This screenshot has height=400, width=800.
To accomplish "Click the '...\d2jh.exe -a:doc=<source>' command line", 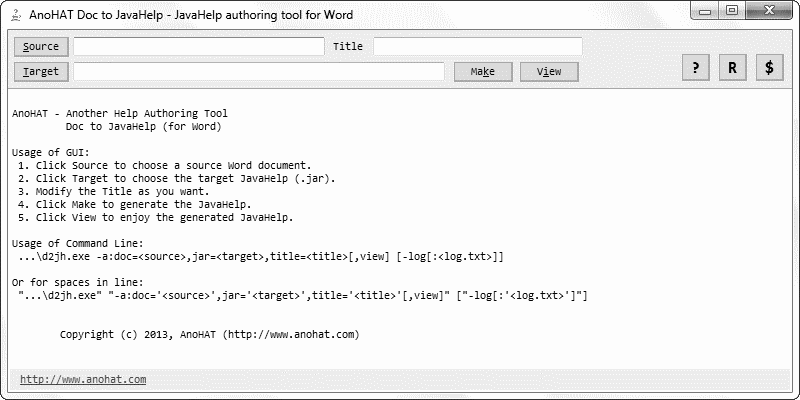I will pyautogui.click(x=260, y=257).
